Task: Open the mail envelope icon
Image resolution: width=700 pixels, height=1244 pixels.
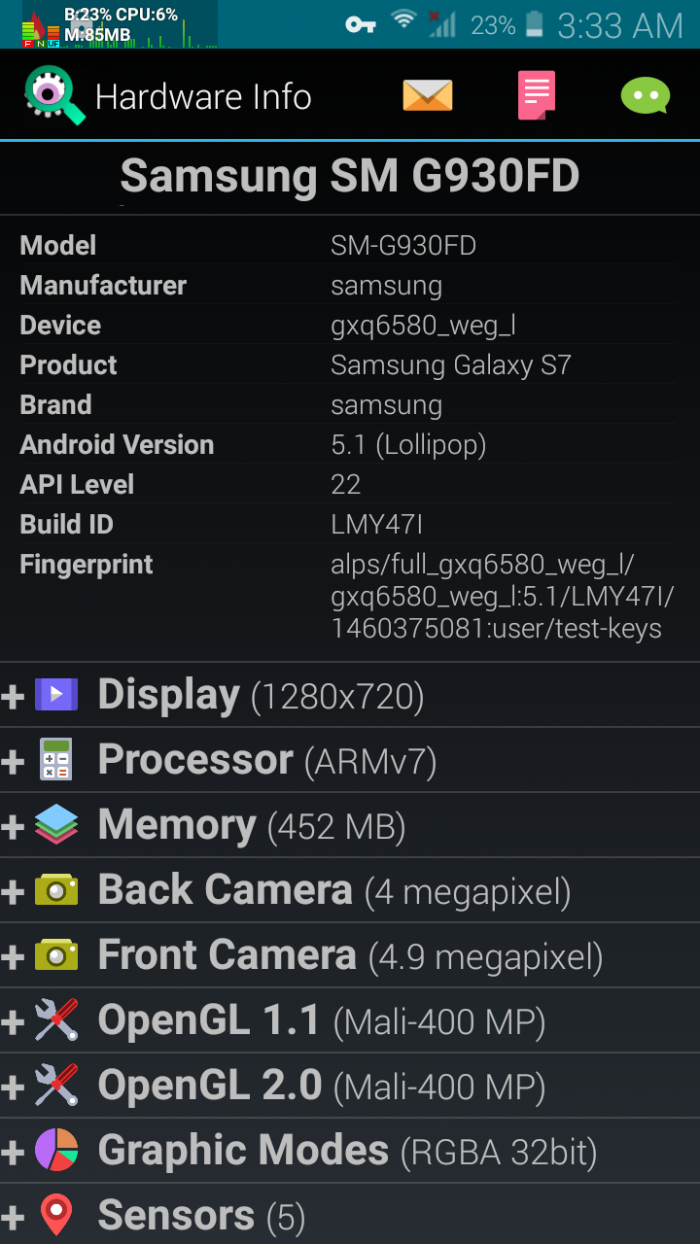Action: 427,96
